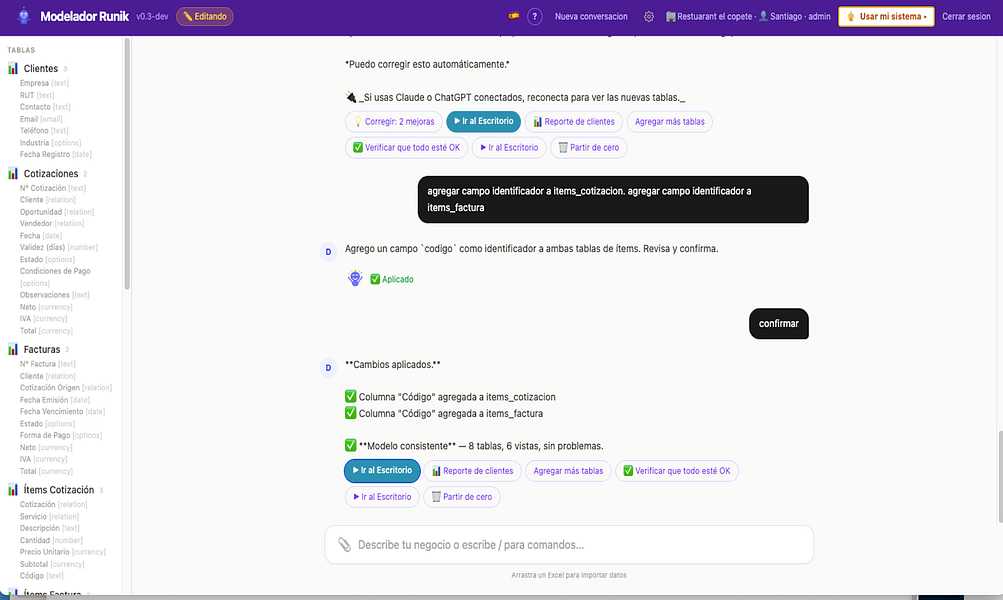Viewport: 1003px width, 600px height.
Task: Toggle the Editando mode badge
Action: [x=205, y=17]
